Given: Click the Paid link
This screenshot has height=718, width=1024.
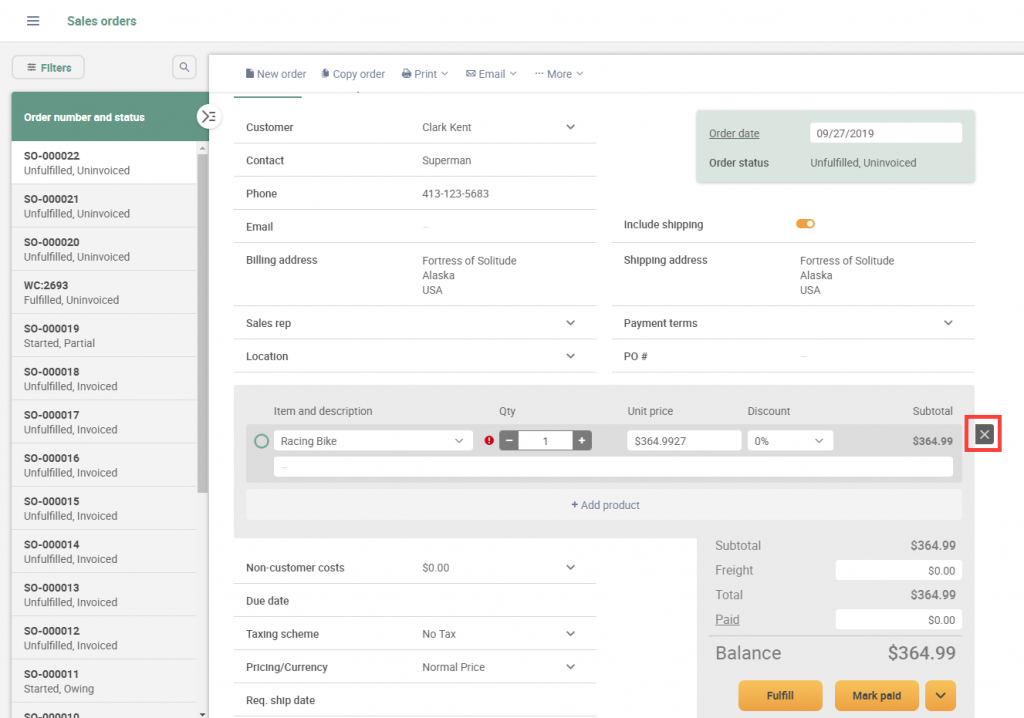Looking at the screenshot, I should click(x=727, y=619).
